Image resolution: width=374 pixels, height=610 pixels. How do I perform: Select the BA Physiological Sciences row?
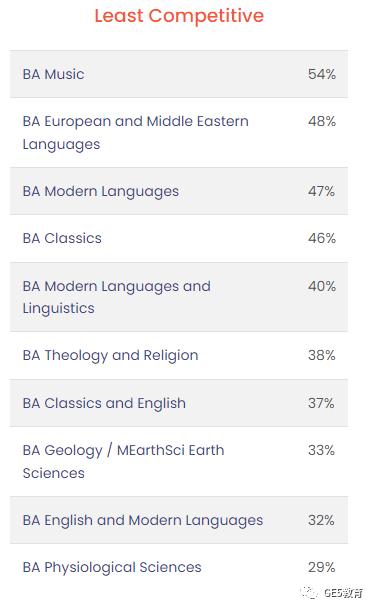tap(179, 567)
